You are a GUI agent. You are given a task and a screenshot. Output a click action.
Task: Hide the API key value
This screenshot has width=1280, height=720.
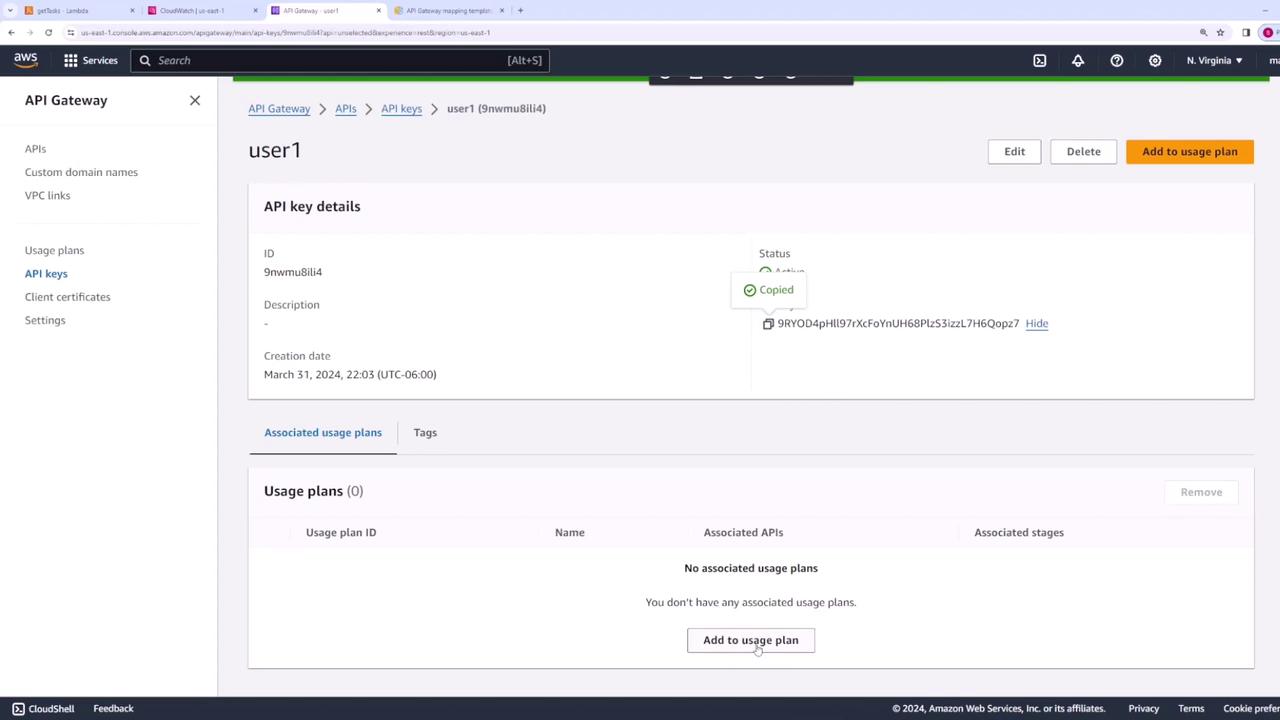(1036, 324)
